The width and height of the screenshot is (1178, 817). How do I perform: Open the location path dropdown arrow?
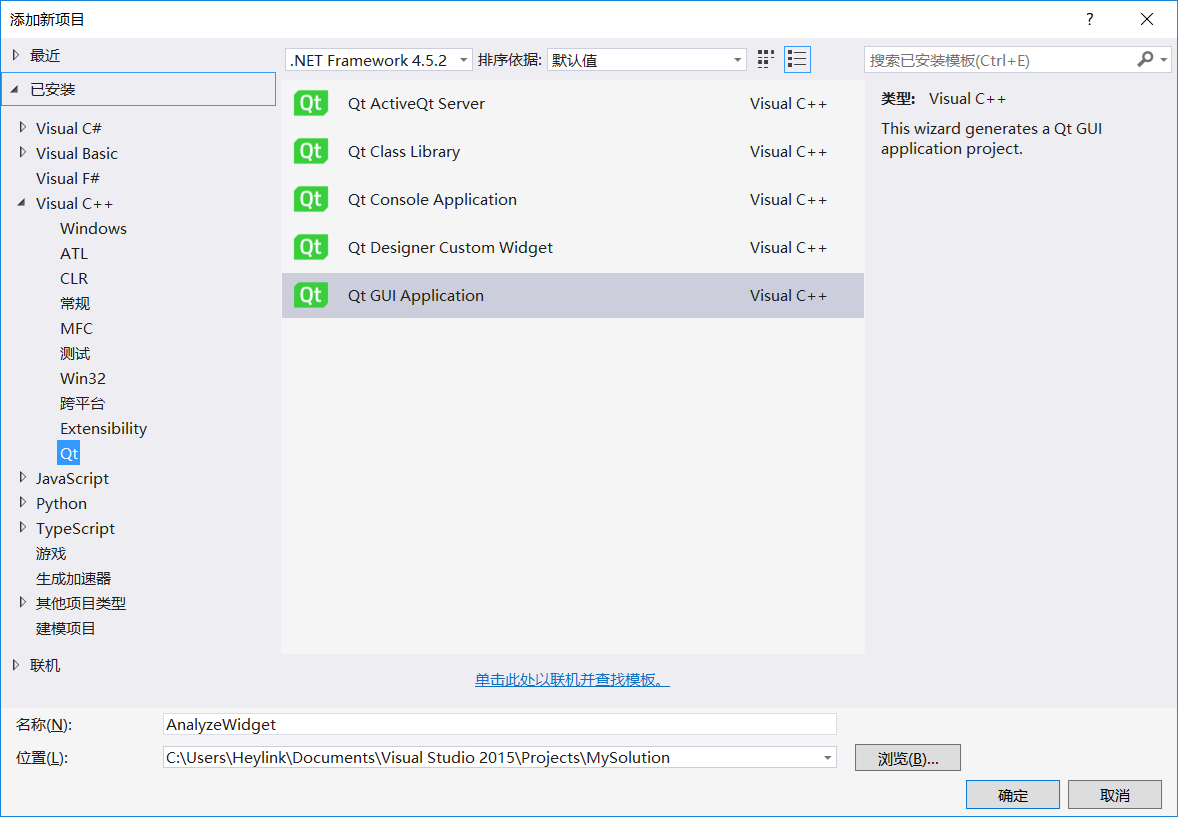coord(827,758)
